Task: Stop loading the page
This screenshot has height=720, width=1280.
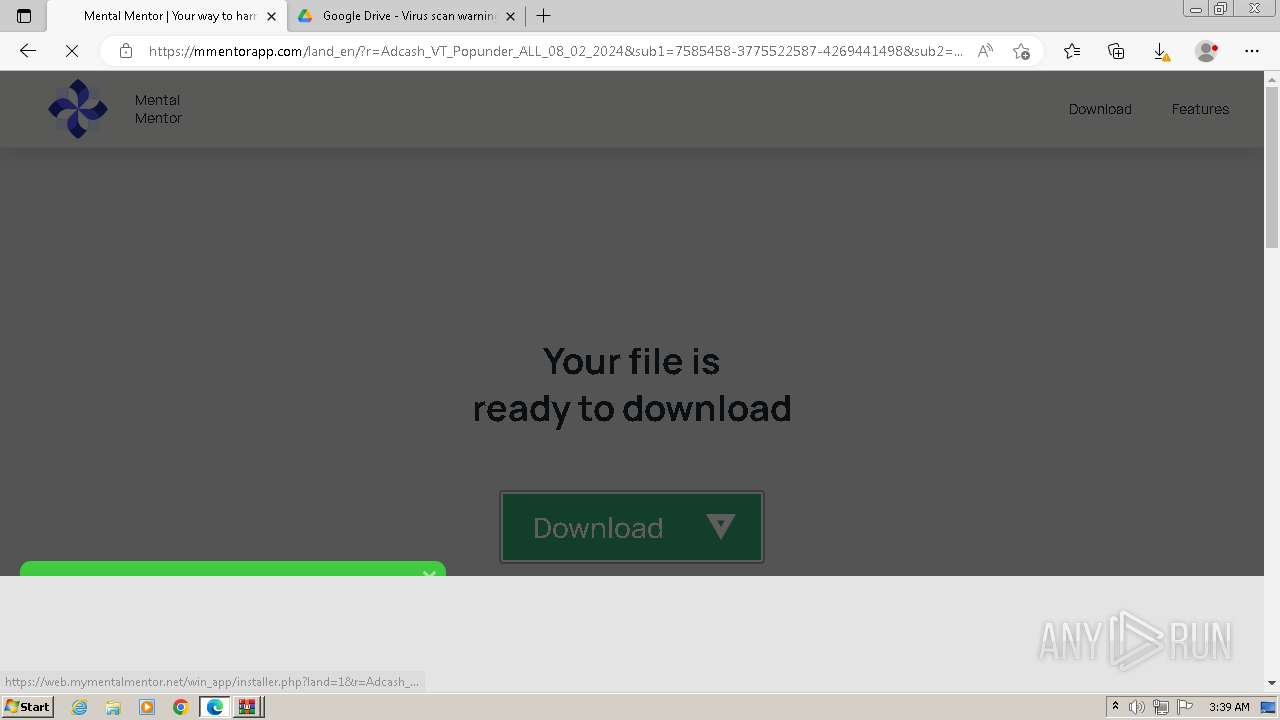Action: point(72,51)
